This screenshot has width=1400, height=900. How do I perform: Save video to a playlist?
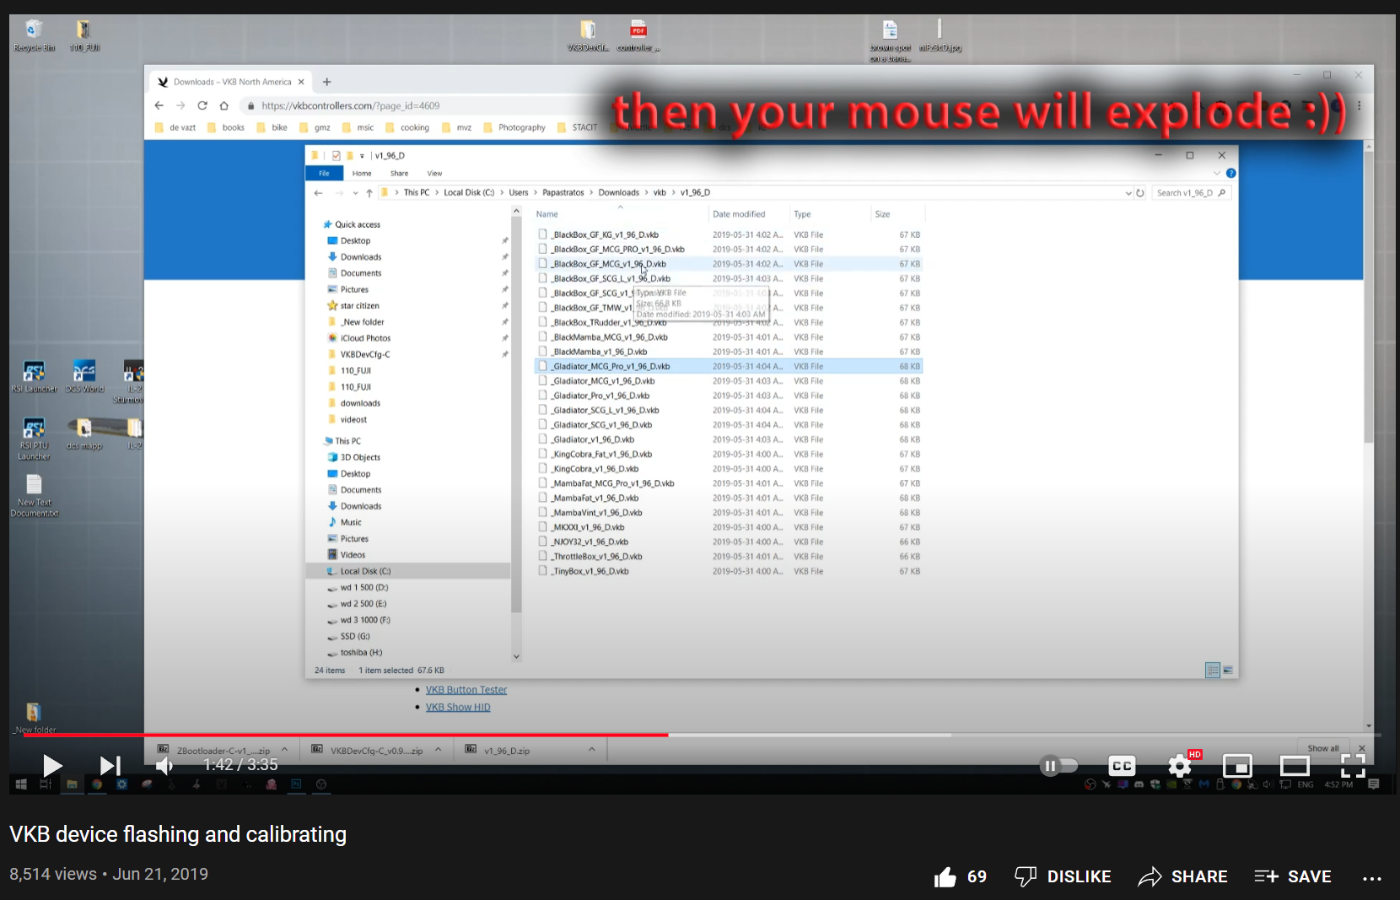[x=1293, y=877]
